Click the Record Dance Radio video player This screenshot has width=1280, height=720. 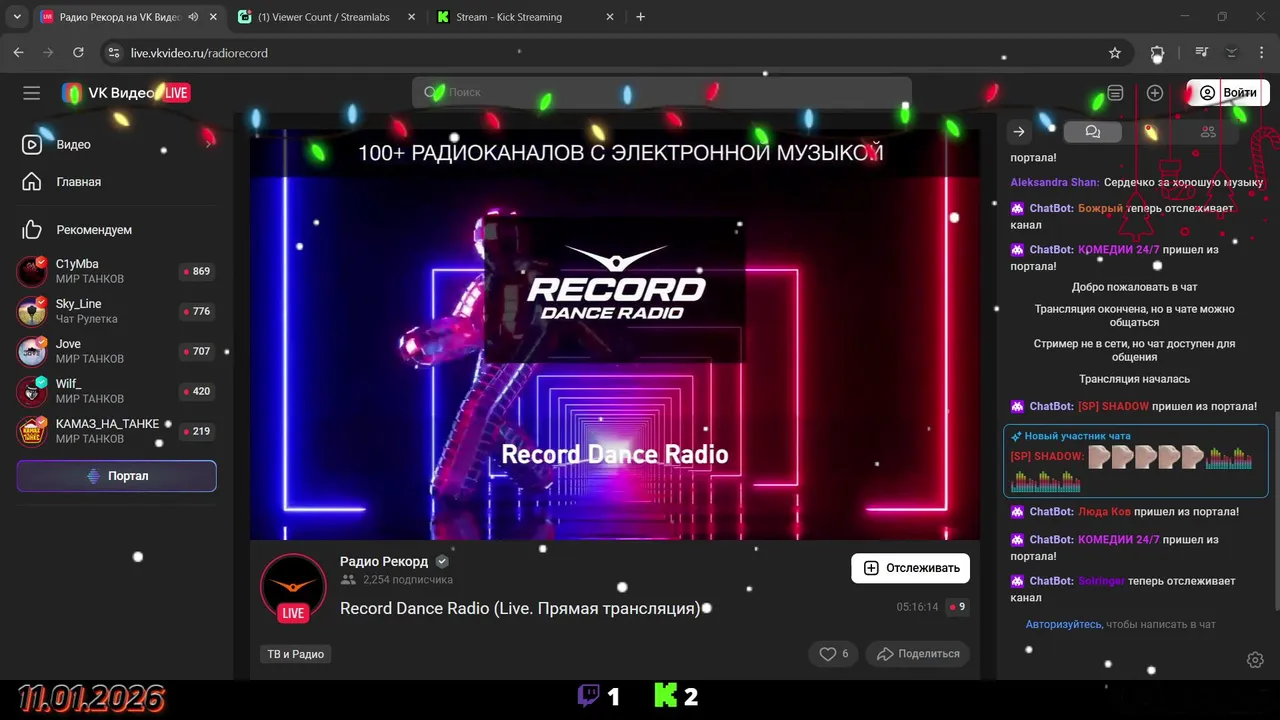615,334
